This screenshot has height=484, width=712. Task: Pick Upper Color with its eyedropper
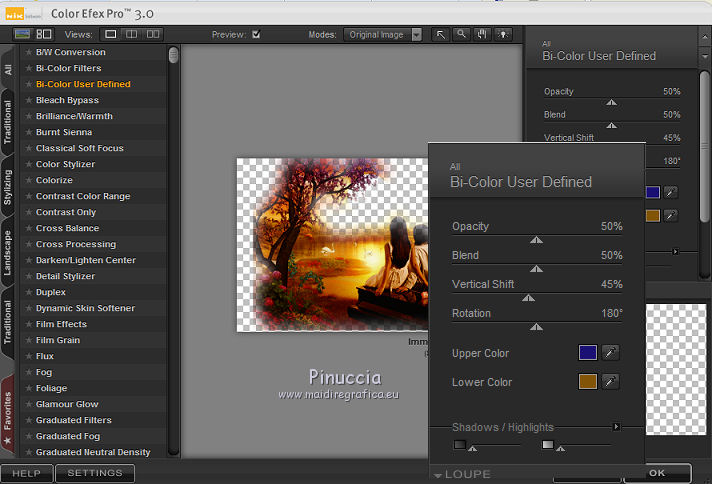tap(610, 352)
